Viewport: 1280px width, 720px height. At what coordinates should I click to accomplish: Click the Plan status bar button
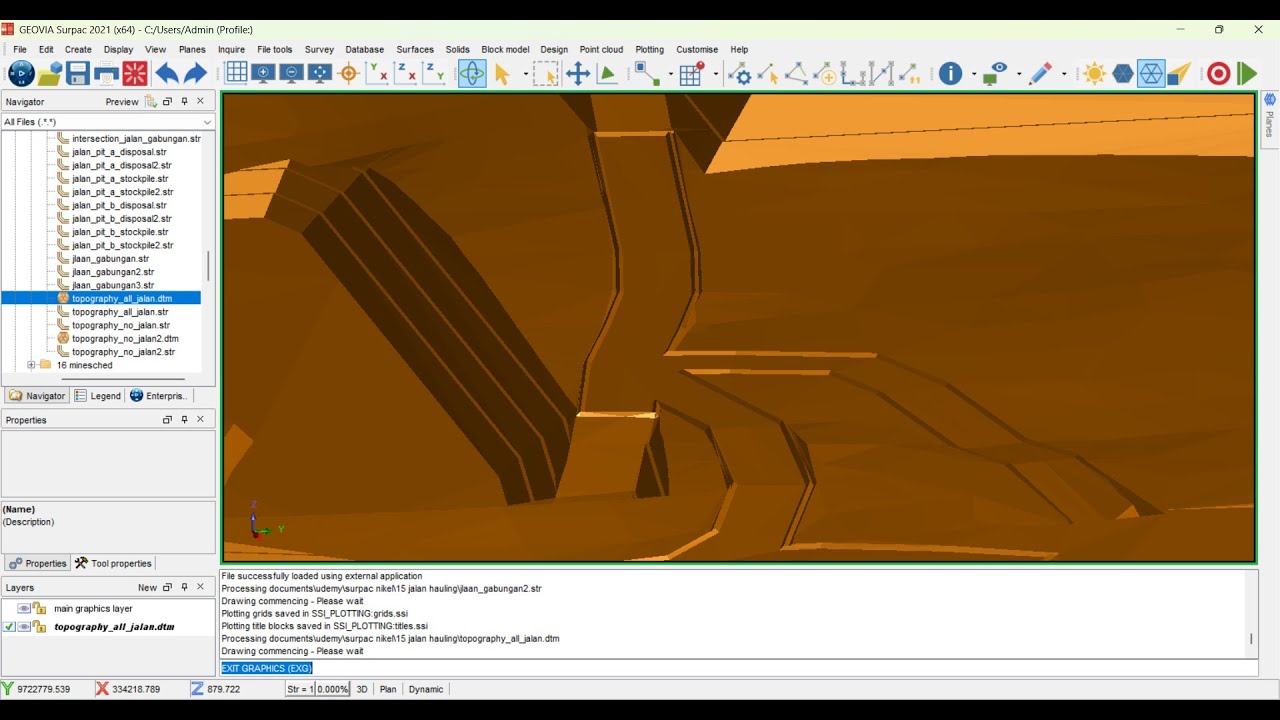tap(388, 689)
